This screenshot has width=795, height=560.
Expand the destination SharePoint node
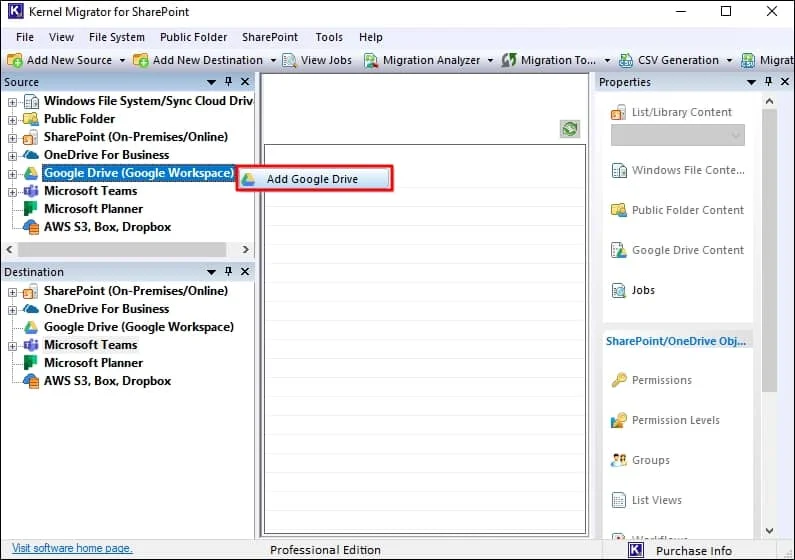12,292
